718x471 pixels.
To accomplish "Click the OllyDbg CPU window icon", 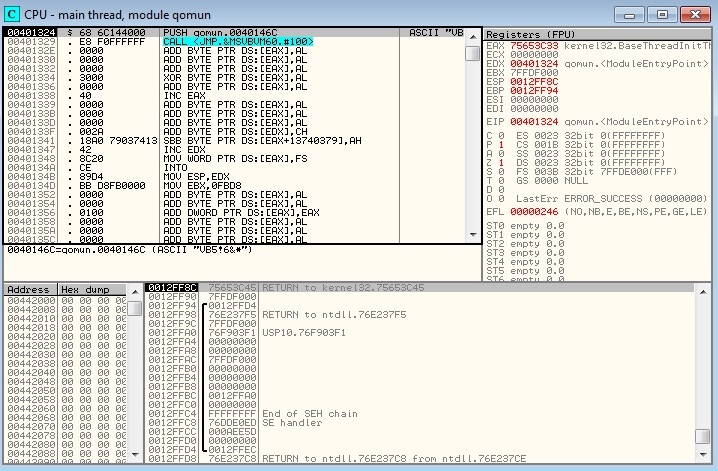I will coord(14,14).
